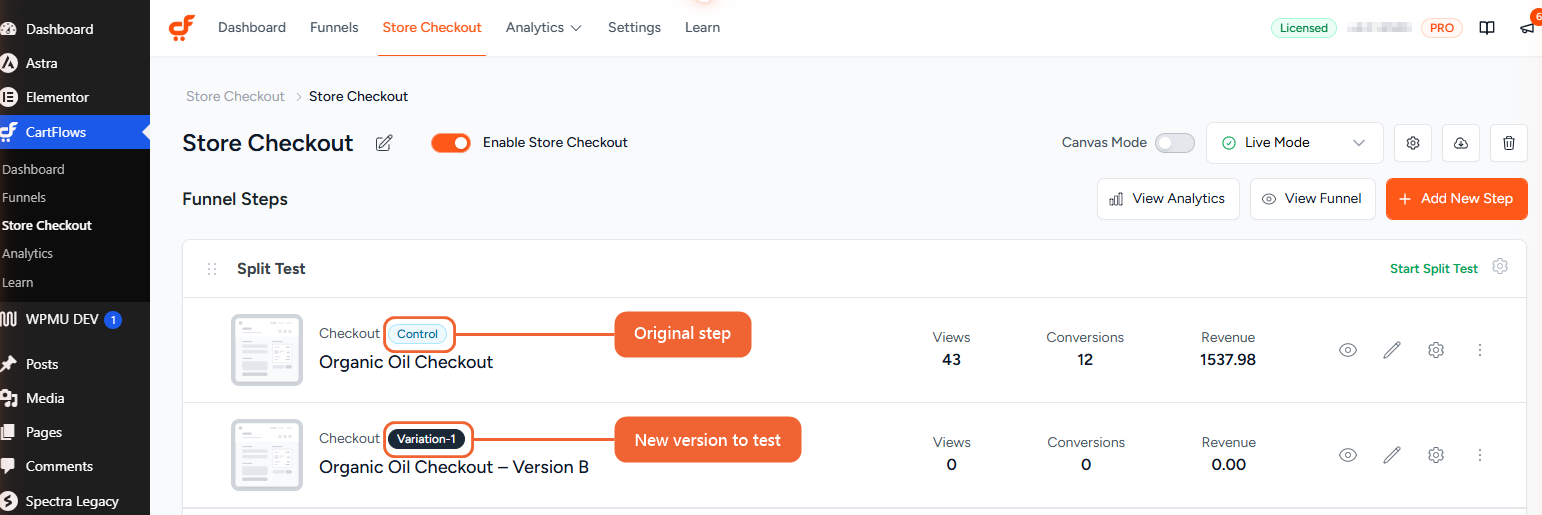Open more options for Version B step
Viewport: 1542px width, 515px height.
tap(1480, 455)
